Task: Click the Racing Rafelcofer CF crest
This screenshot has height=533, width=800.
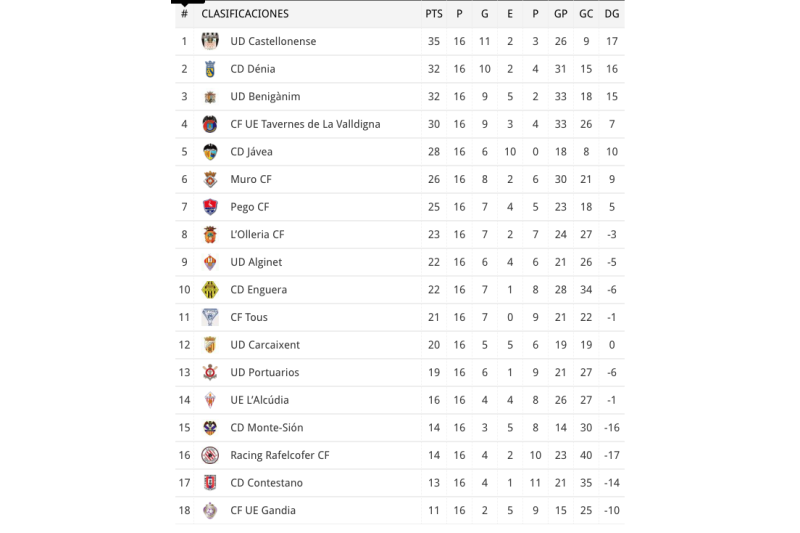Action: [210, 455]
